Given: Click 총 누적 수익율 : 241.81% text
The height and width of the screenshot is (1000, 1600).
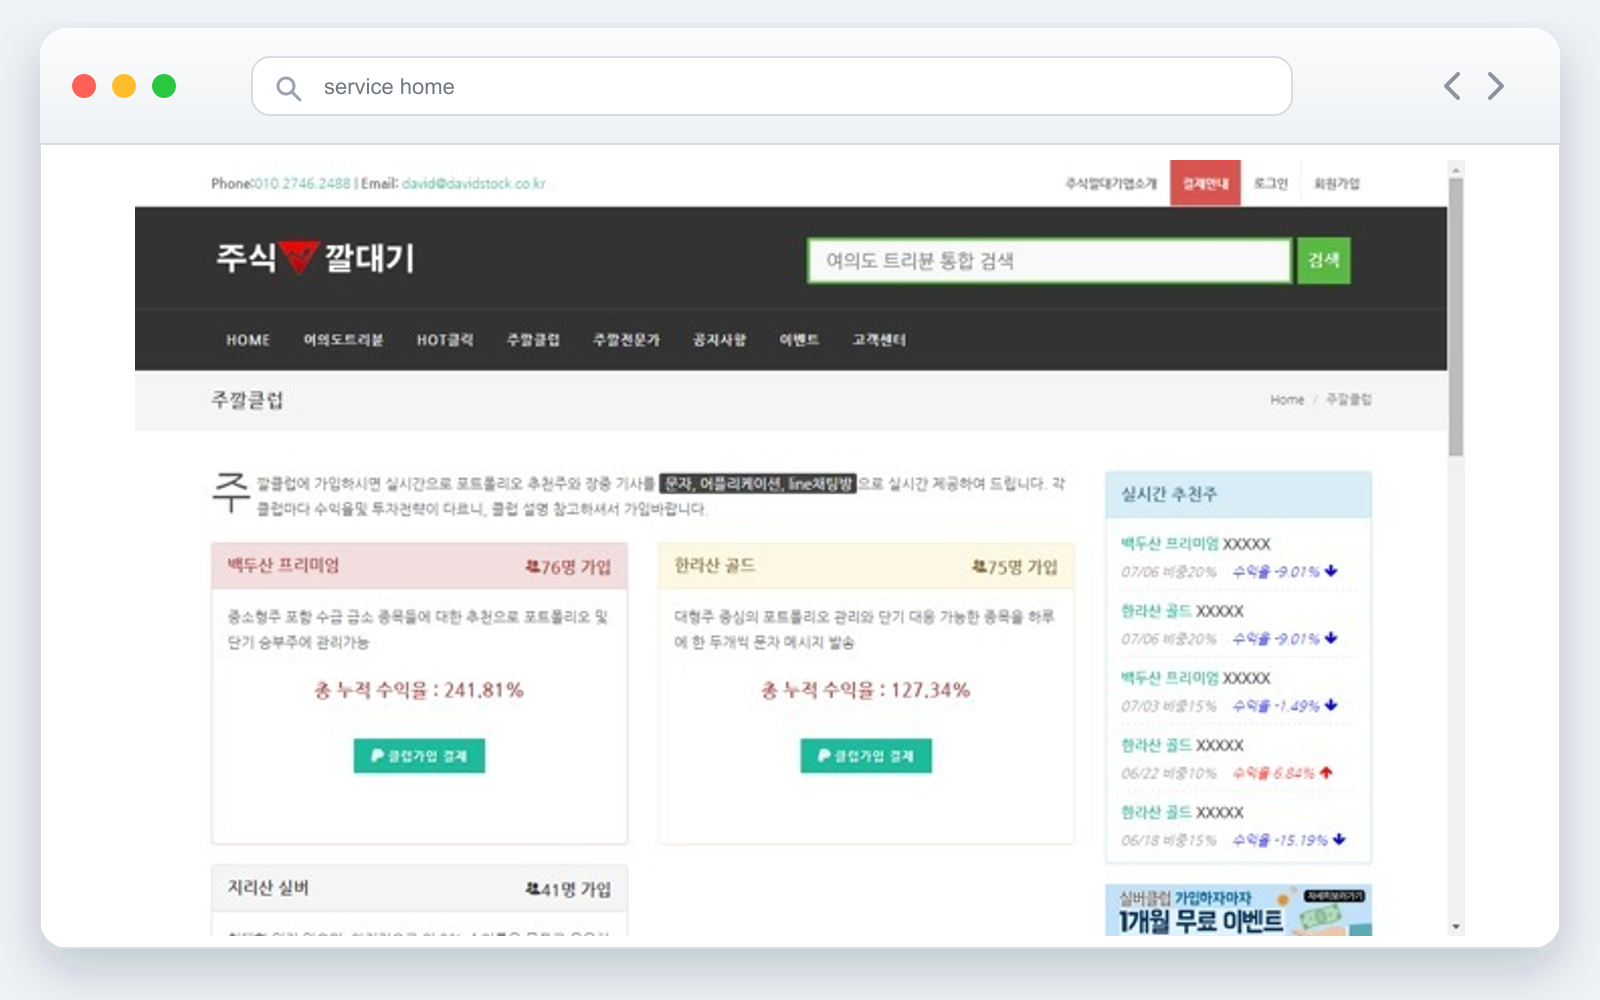Looking at the screenshot, I should (419, 690).
